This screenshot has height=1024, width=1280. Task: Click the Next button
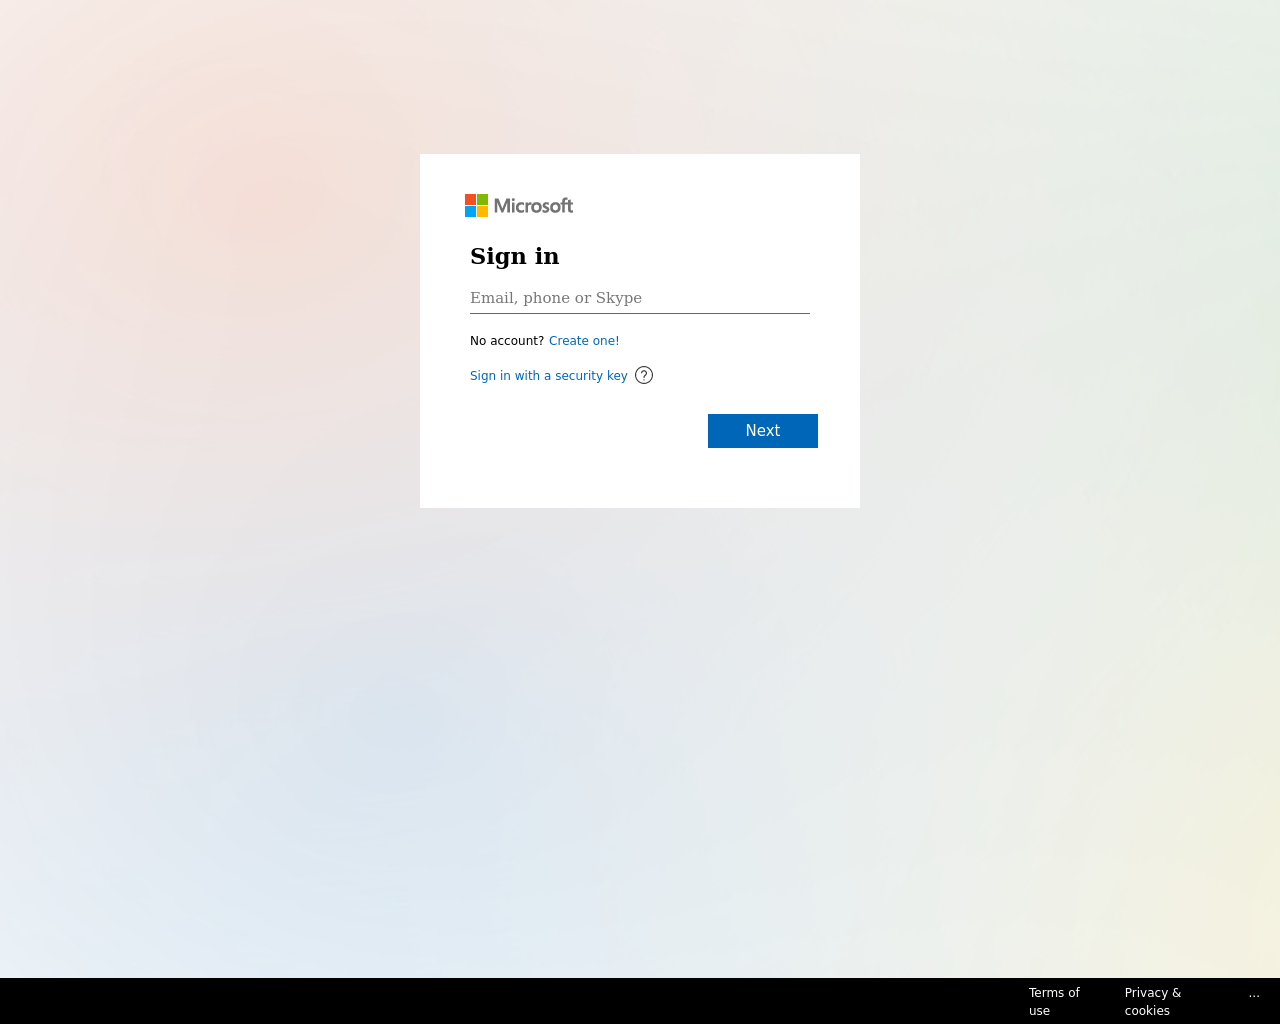coord(763,431)
